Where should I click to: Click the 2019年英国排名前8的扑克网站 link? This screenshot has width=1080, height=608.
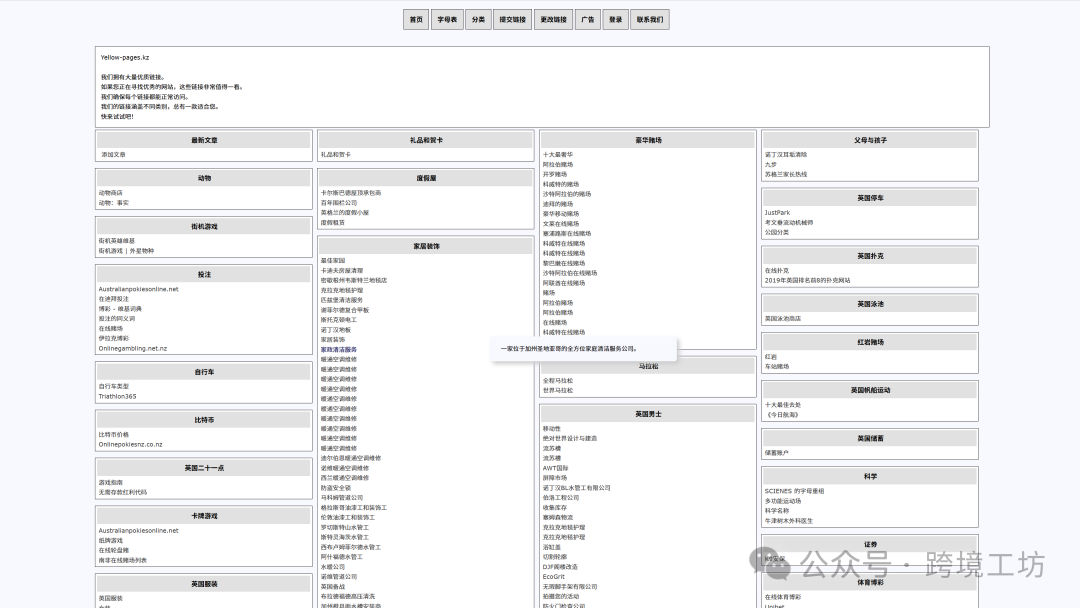[x=807, y=280]
